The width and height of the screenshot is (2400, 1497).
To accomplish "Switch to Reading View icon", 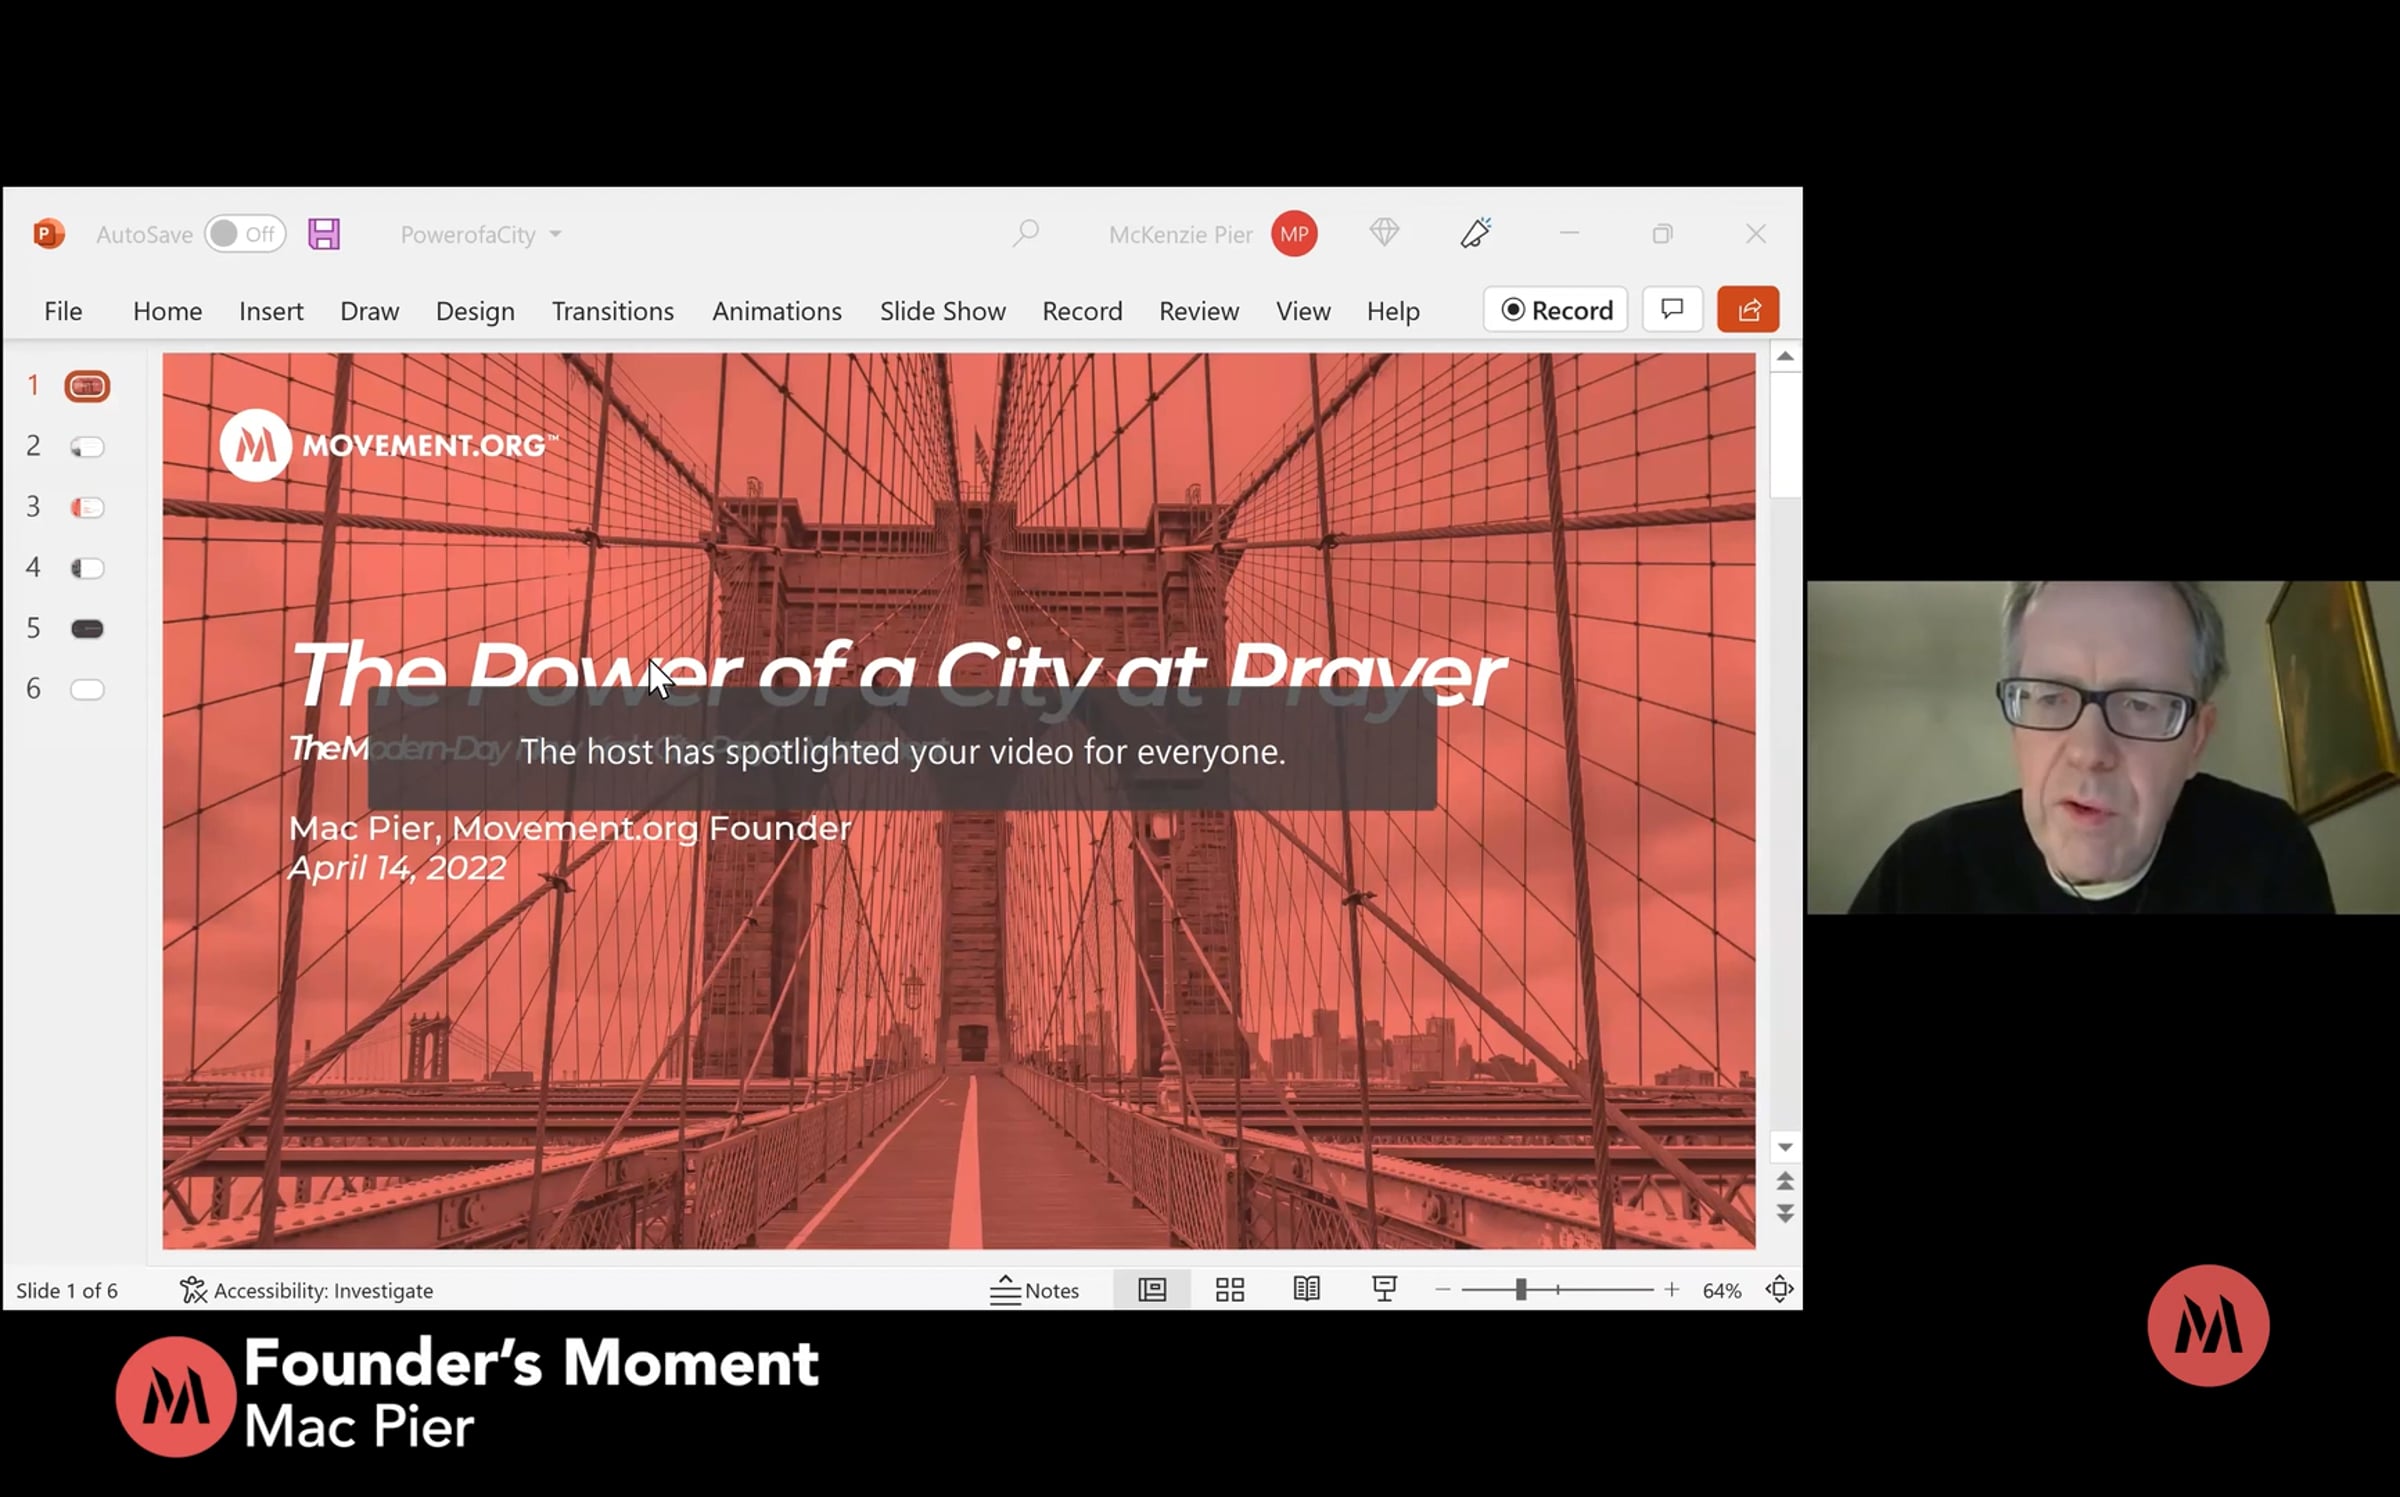I will pos(1307,1289).
